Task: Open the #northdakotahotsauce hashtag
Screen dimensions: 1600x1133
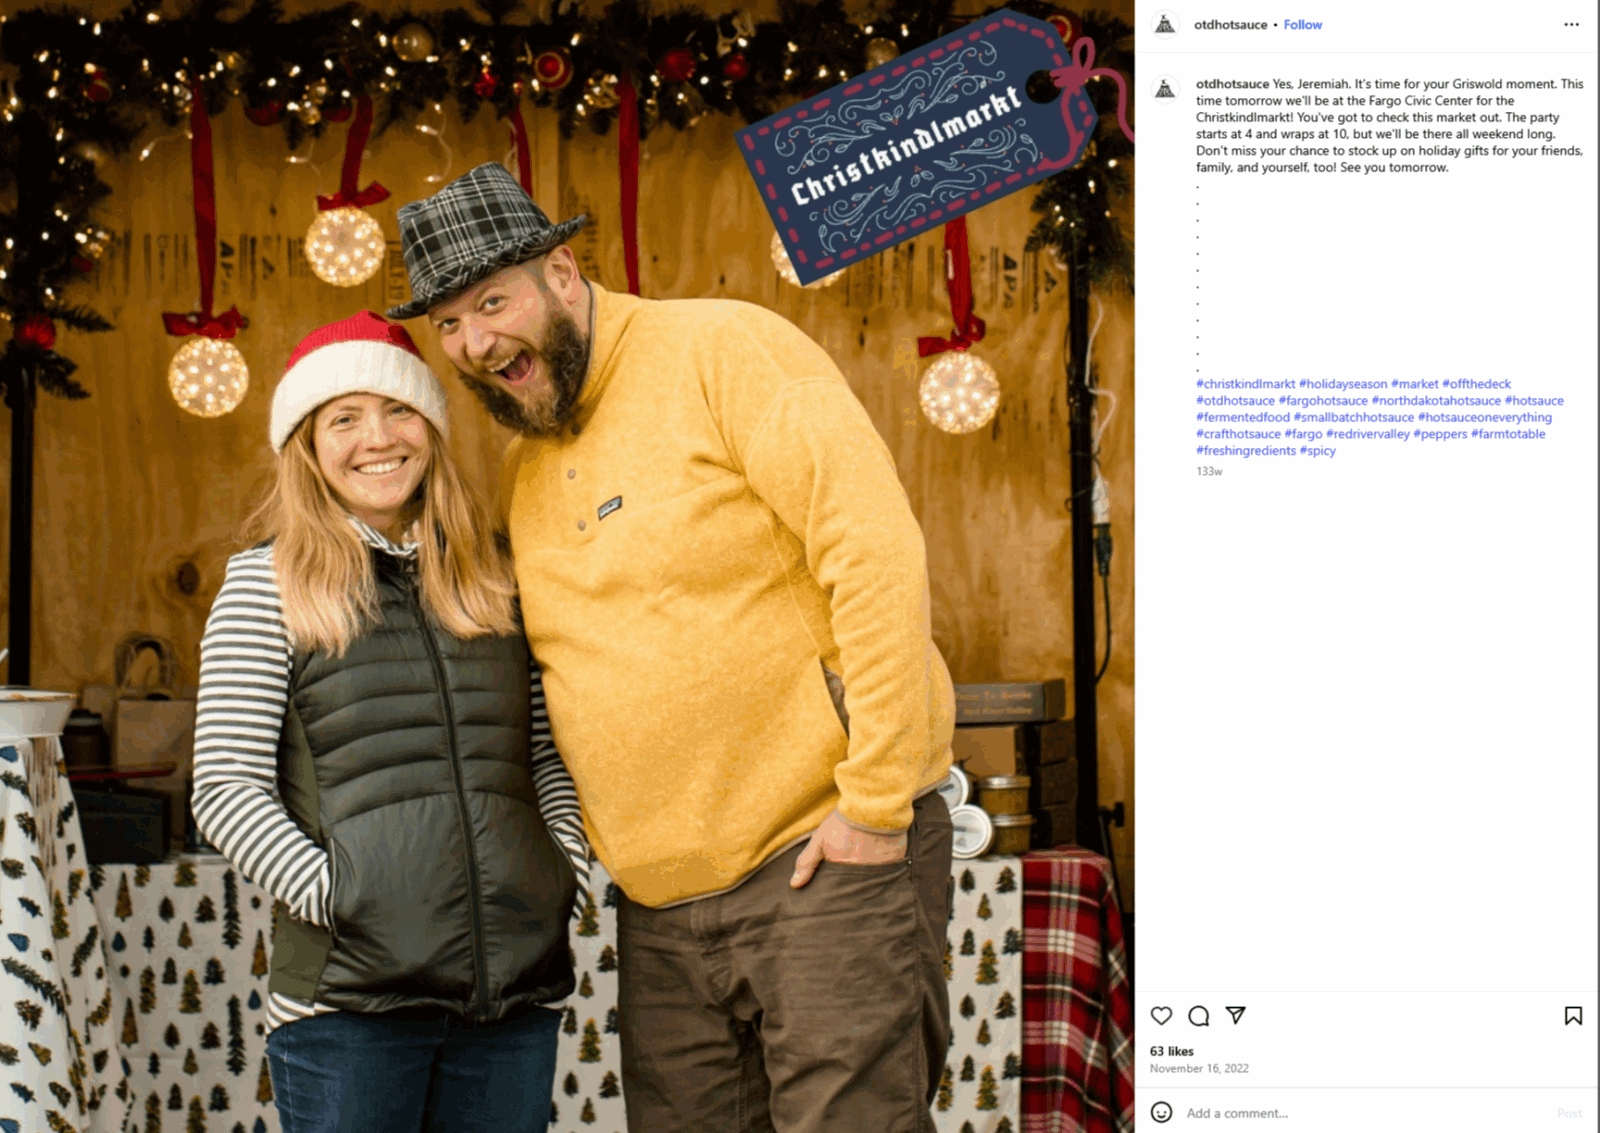Action: 1436,401
